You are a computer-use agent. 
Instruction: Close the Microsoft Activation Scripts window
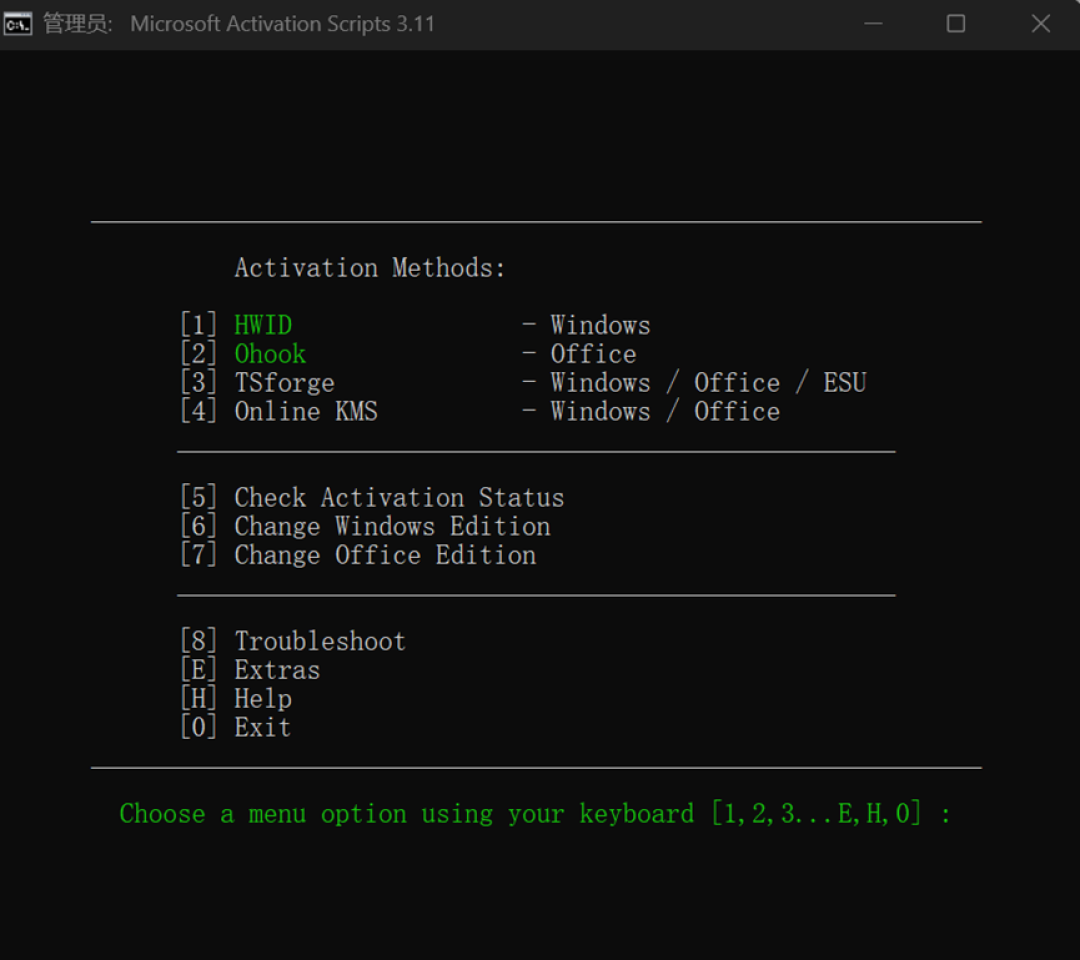(1040, 24)
